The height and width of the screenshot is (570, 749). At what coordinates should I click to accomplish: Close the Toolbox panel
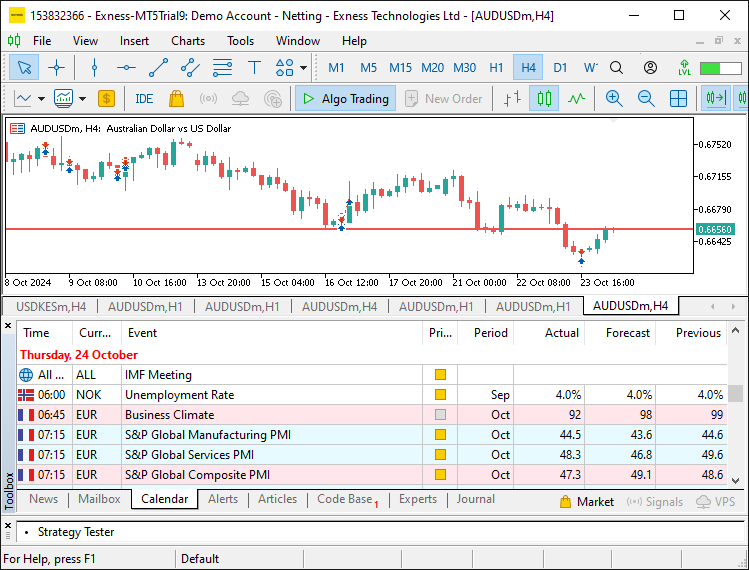[8, 326]
